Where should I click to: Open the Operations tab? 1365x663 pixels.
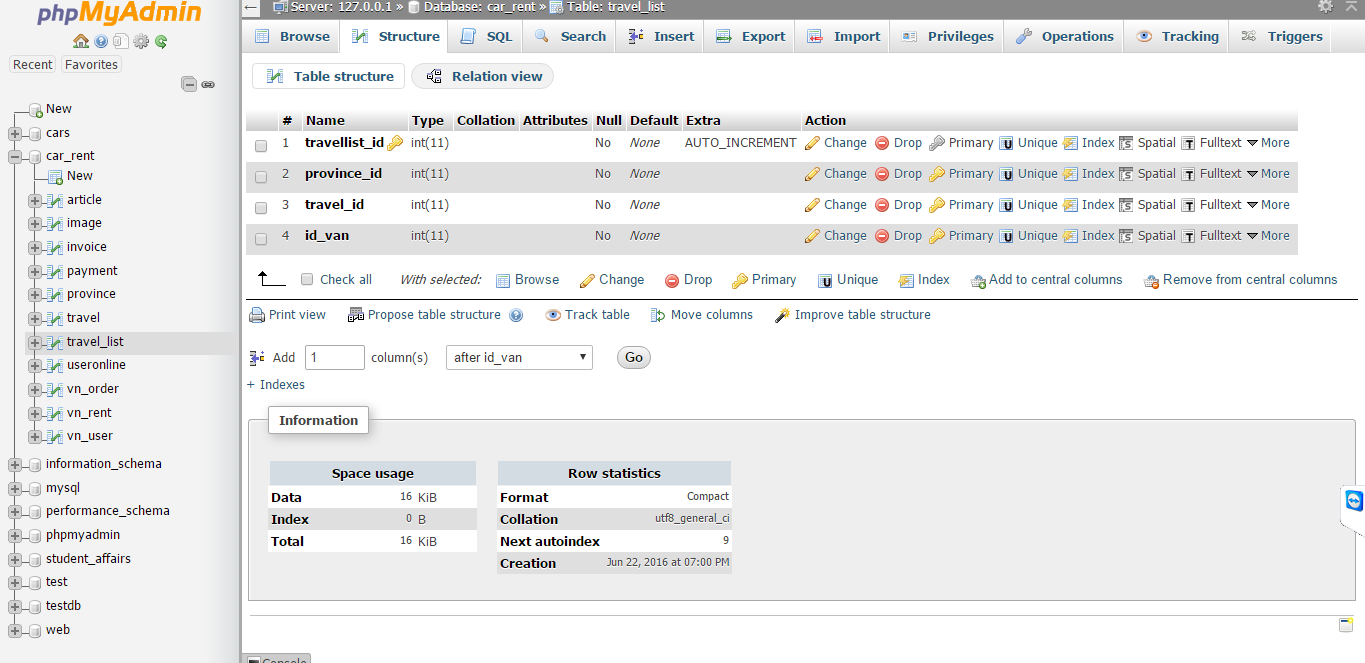point(1064,37)
